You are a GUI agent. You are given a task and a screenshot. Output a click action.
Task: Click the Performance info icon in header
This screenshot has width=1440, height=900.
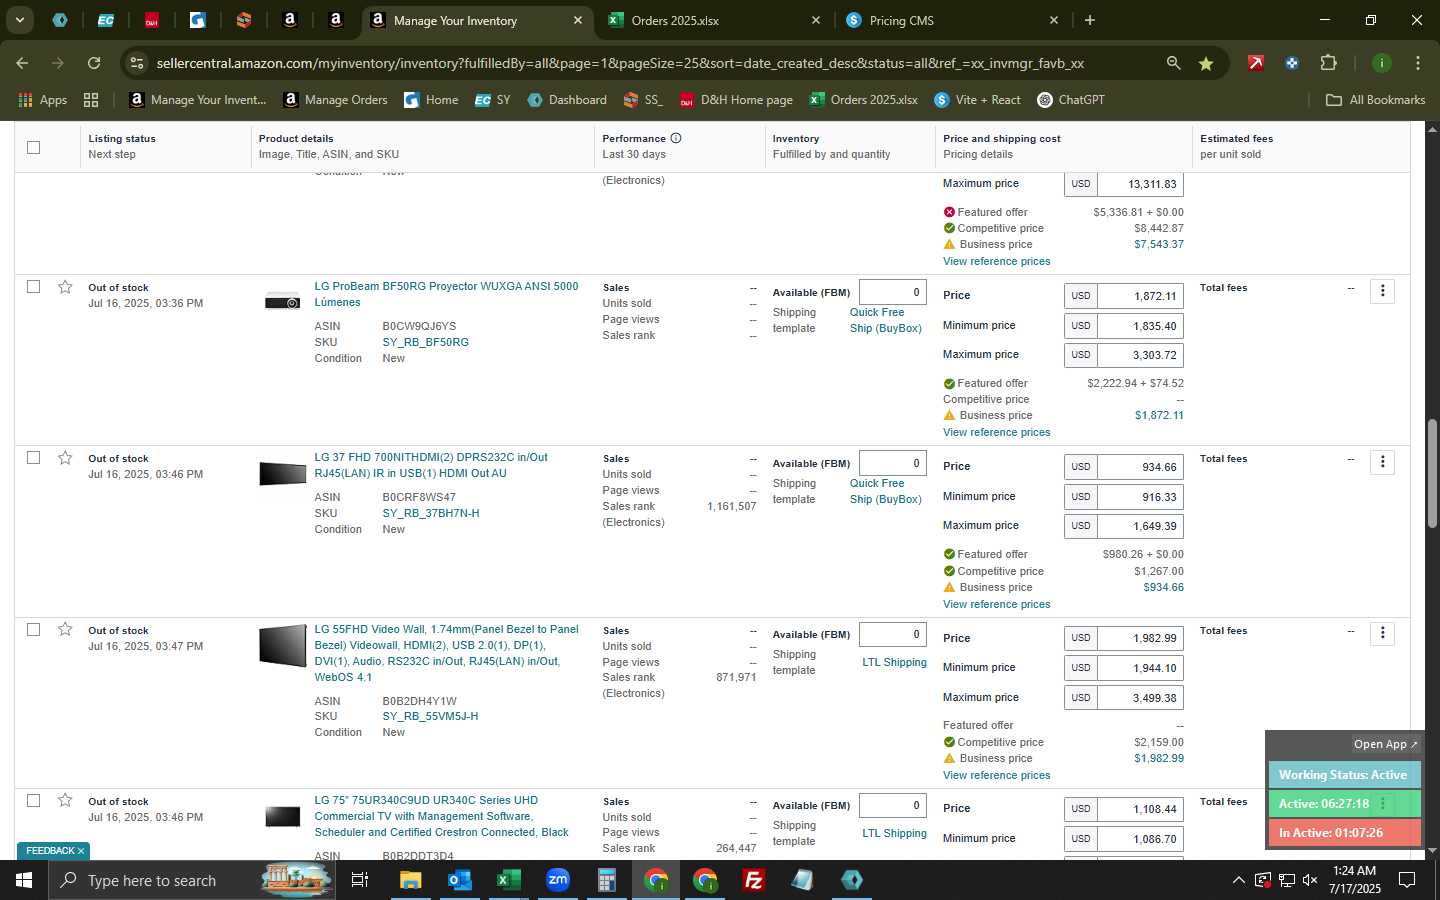676,138
